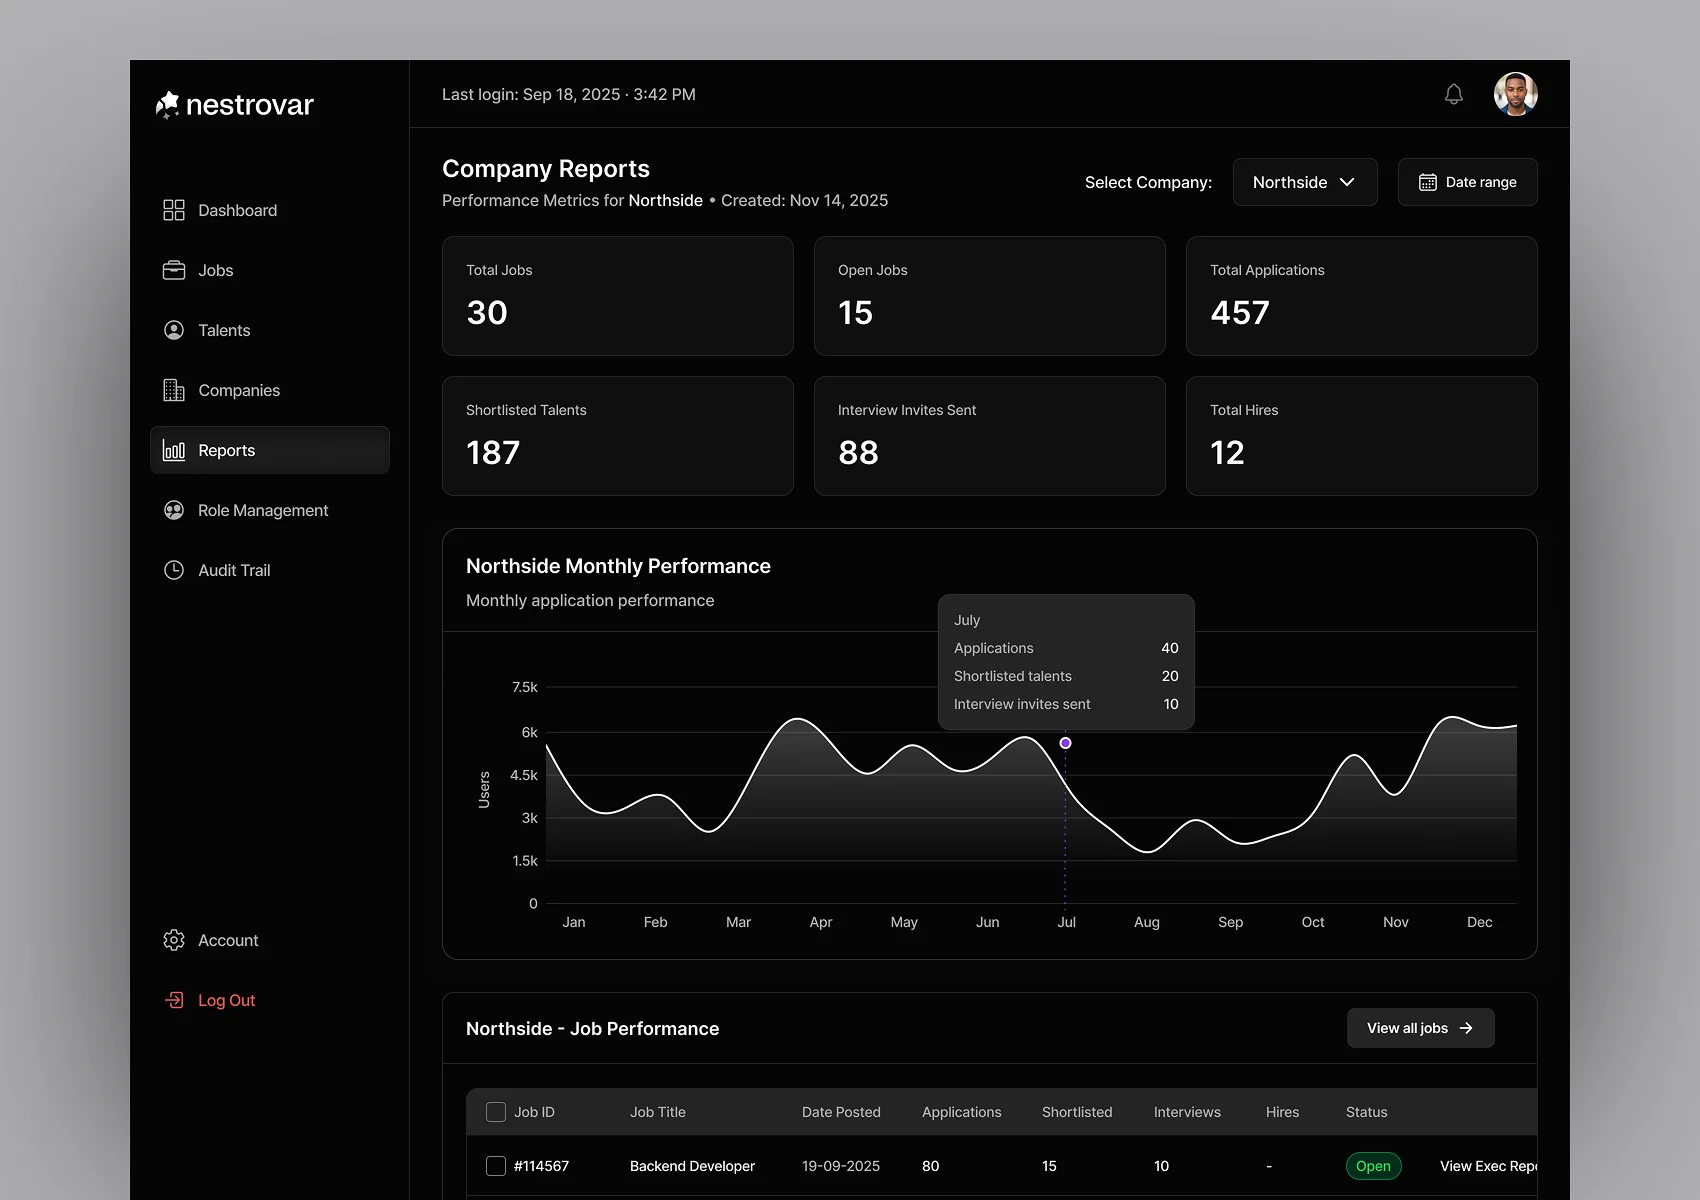
Task: Click the Dec label on chart axis
Action: tap(1480, 922)
